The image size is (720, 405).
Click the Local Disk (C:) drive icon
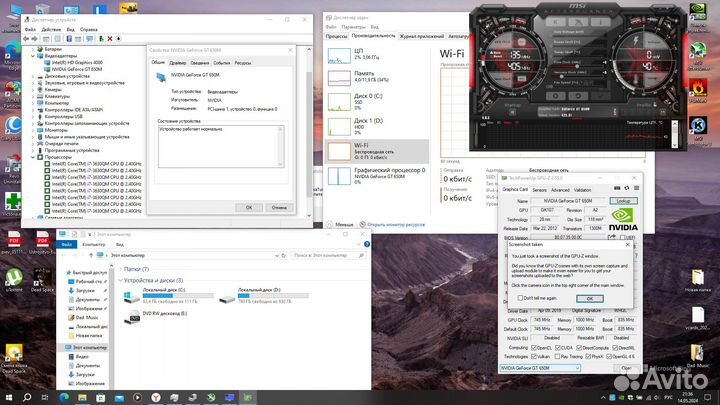[131, 297]
